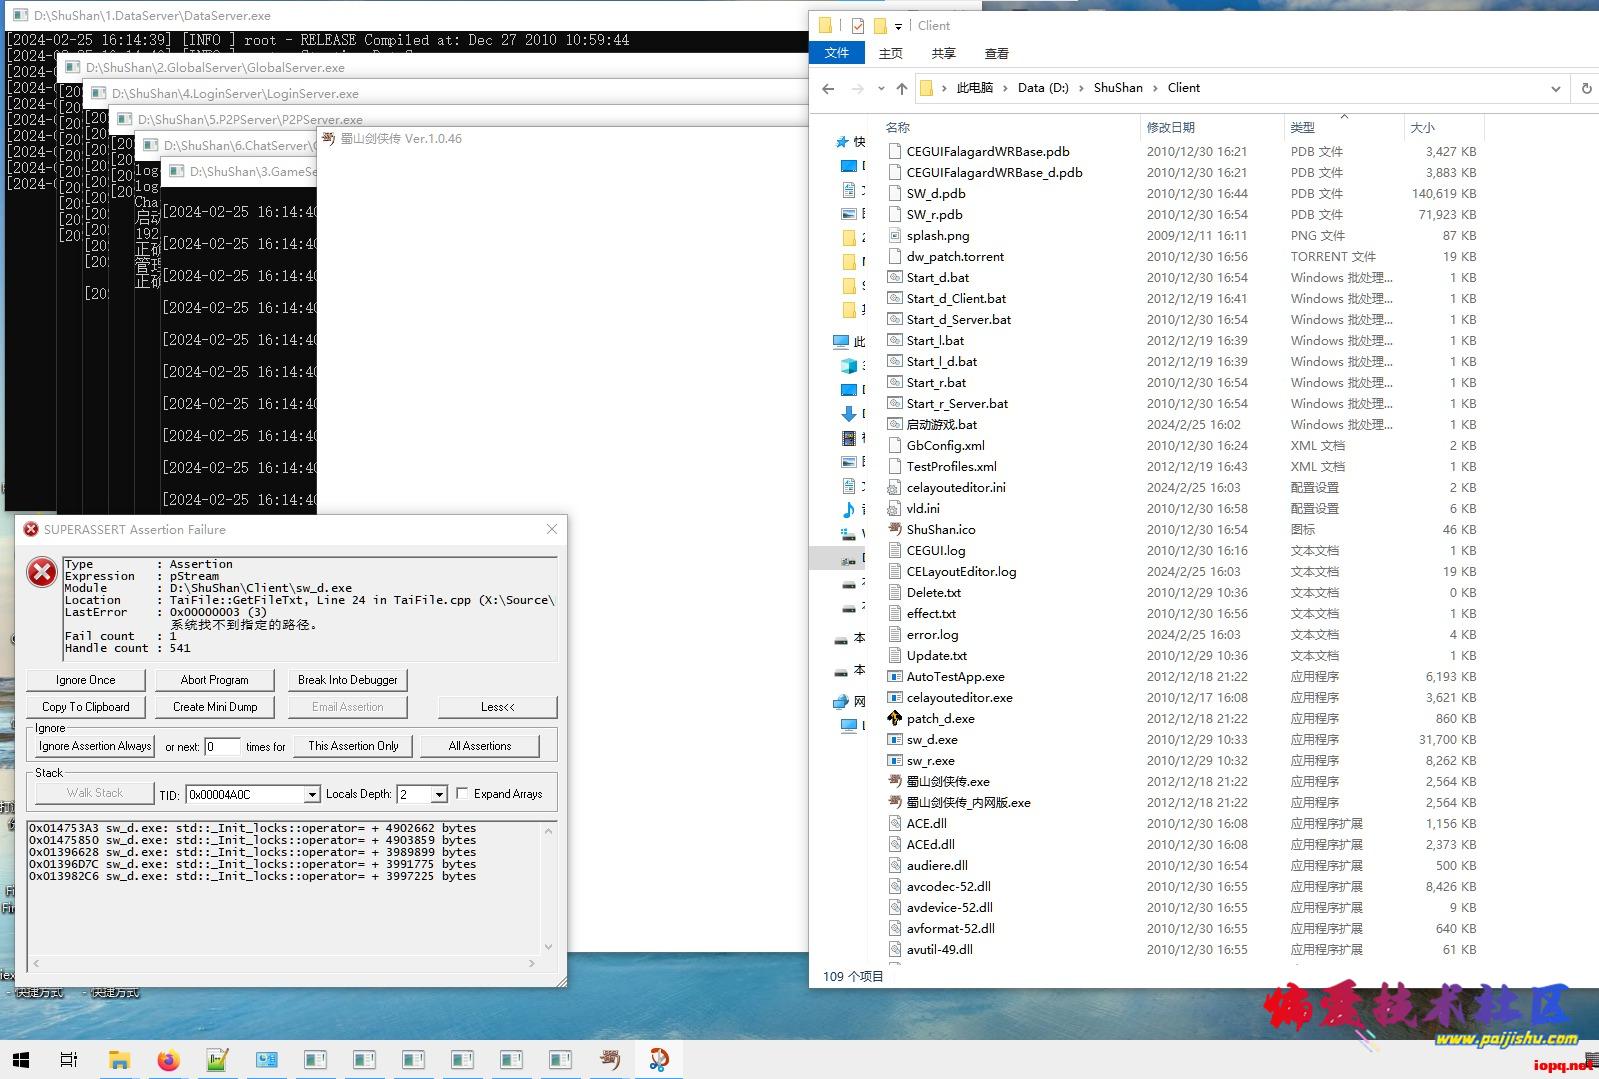
Task: Click the Explorer forward arrow
Action: pyautogui.click(x=857, y=88)
